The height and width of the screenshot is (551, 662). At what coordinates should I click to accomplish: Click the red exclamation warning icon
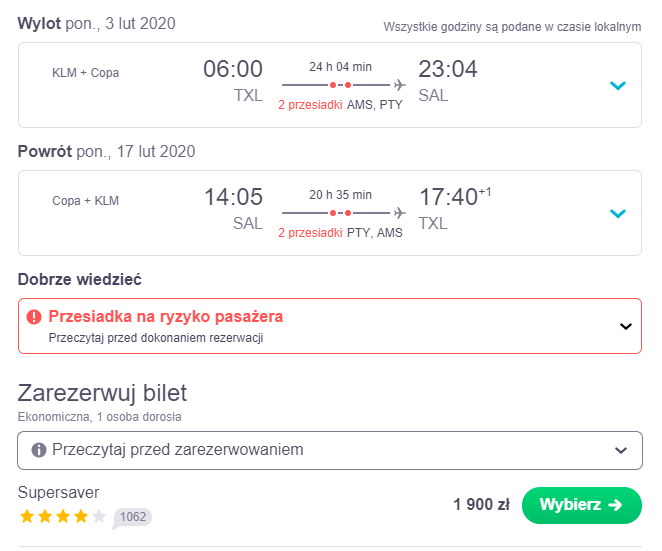coord(34,317)
